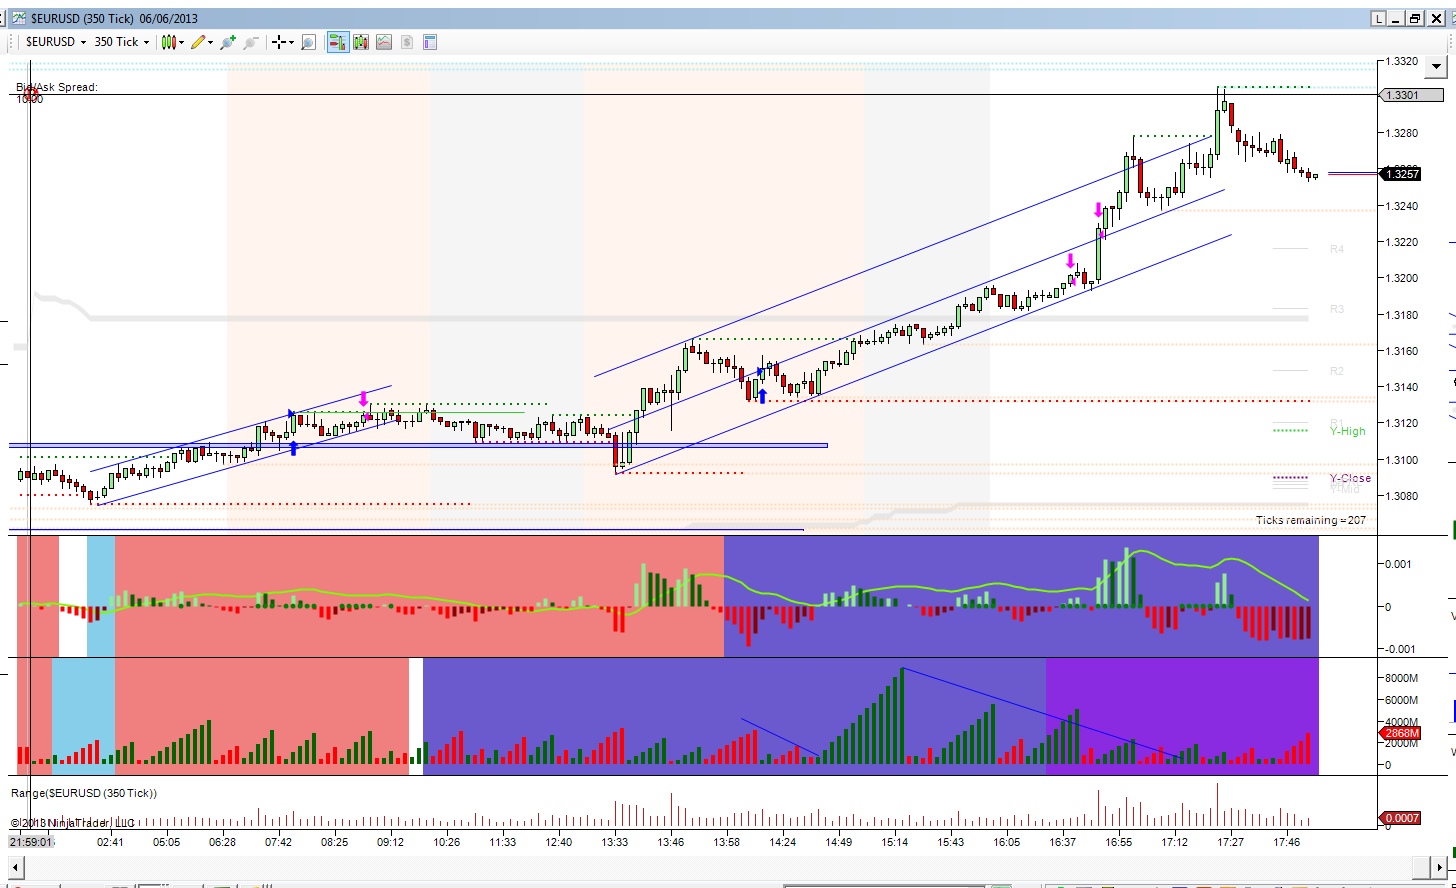This screenshot has height=888, width=1456.
Task: Click the R3 pivot level label
Action: pyautogui.click(x=1337, y=310)
